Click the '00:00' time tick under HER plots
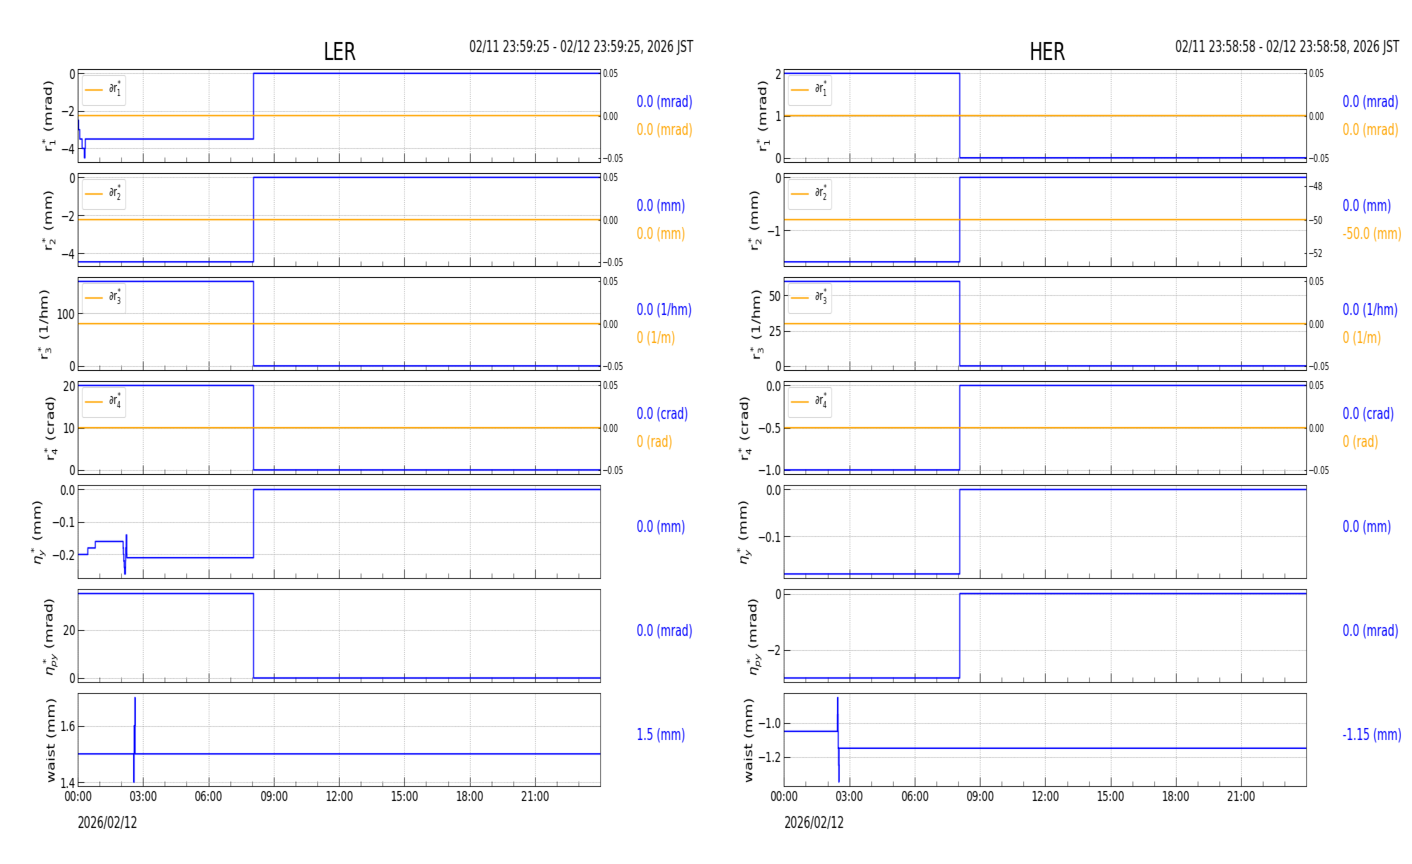This screenshot has height=864, width=1412. tap(784, 797)
